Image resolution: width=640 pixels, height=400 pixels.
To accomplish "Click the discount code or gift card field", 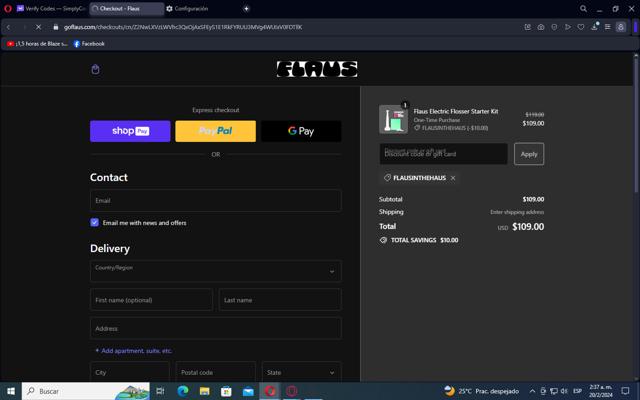I will [444, 154].
